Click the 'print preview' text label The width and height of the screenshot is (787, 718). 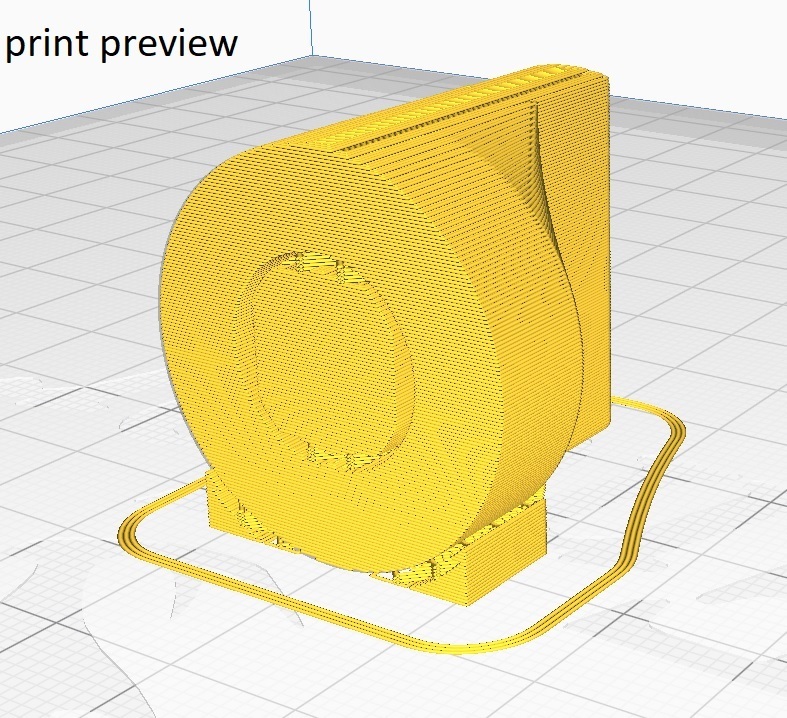pyautogui.click(x=121, y=44)
